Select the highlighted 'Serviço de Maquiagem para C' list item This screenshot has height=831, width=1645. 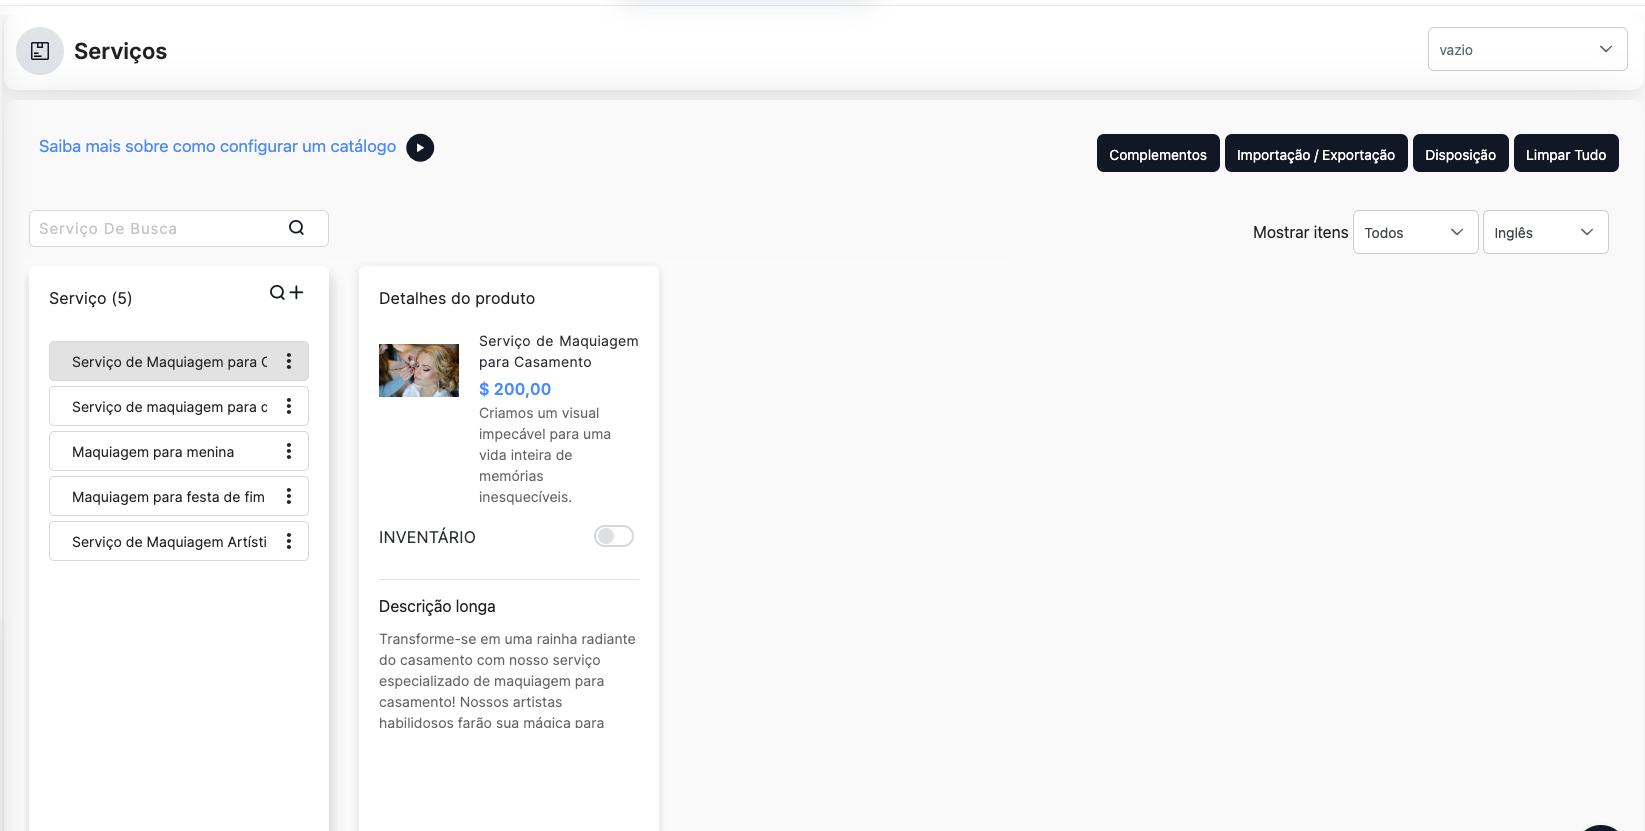click(x=179, y=361)
